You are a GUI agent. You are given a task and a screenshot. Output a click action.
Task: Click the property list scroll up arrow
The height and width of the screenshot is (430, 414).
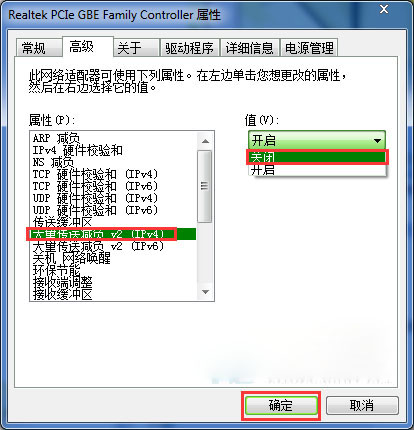pyautogui.click(x=205, y=141)
